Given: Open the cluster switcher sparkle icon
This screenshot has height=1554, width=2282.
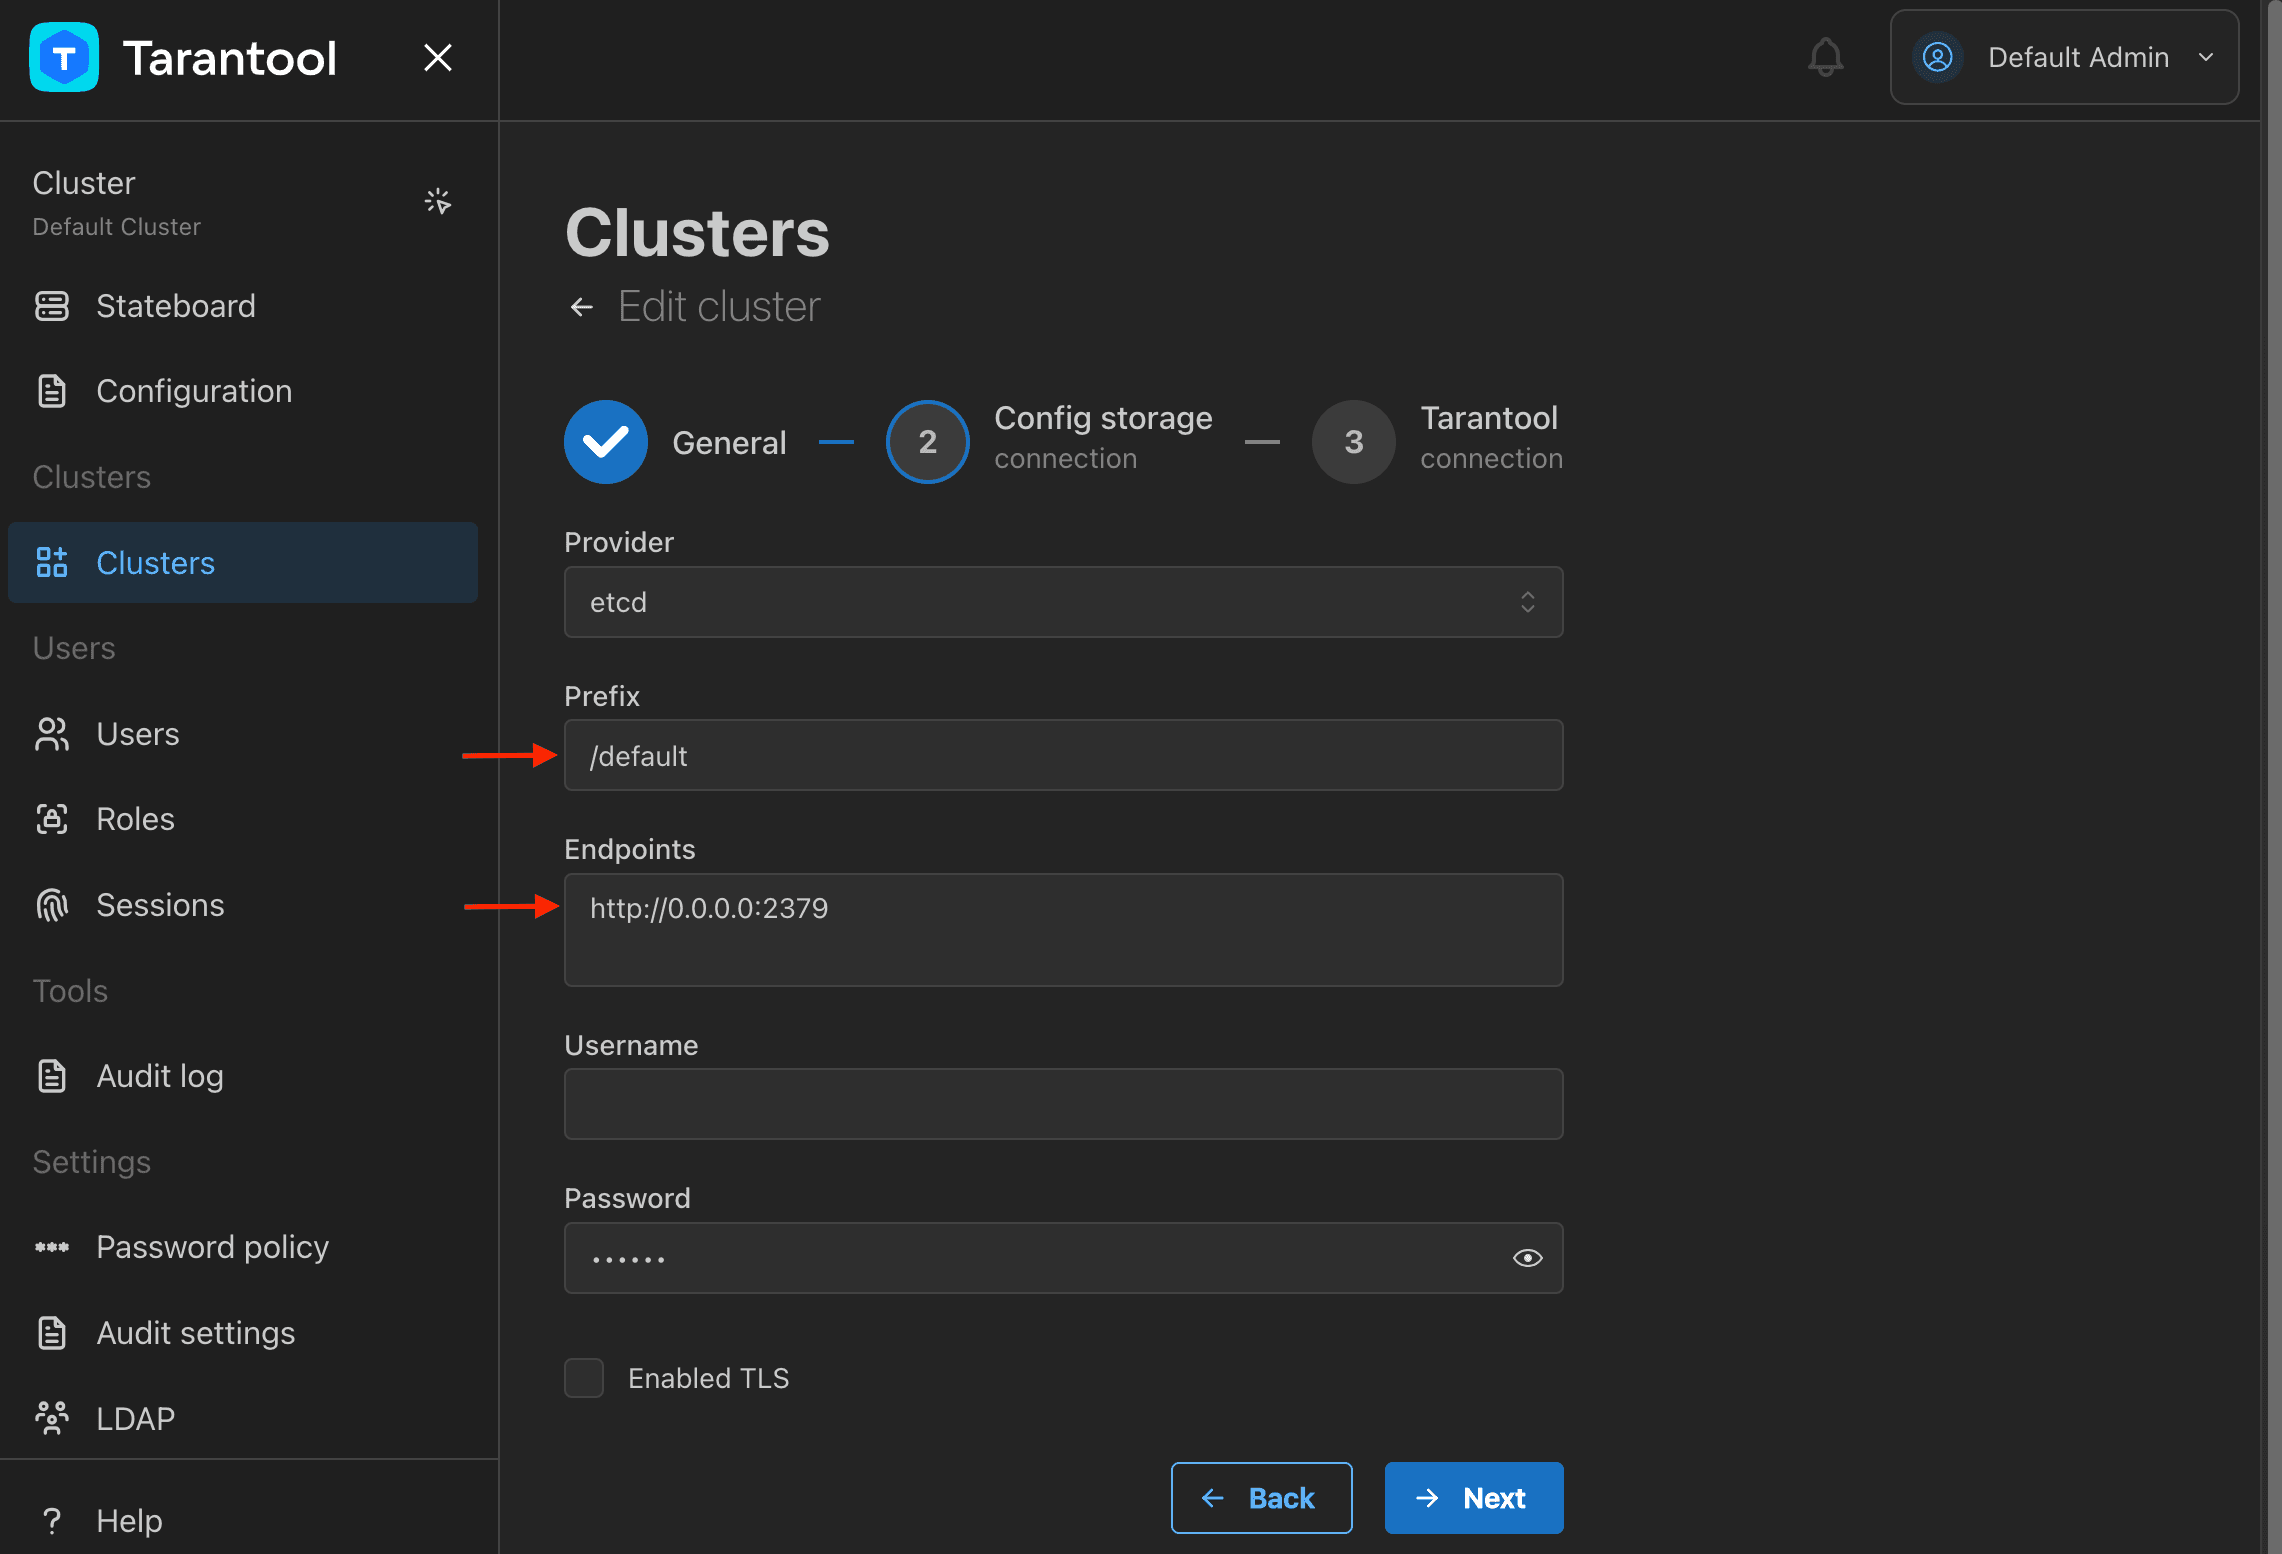Looking at the screenshot, I should click(438, 201).
